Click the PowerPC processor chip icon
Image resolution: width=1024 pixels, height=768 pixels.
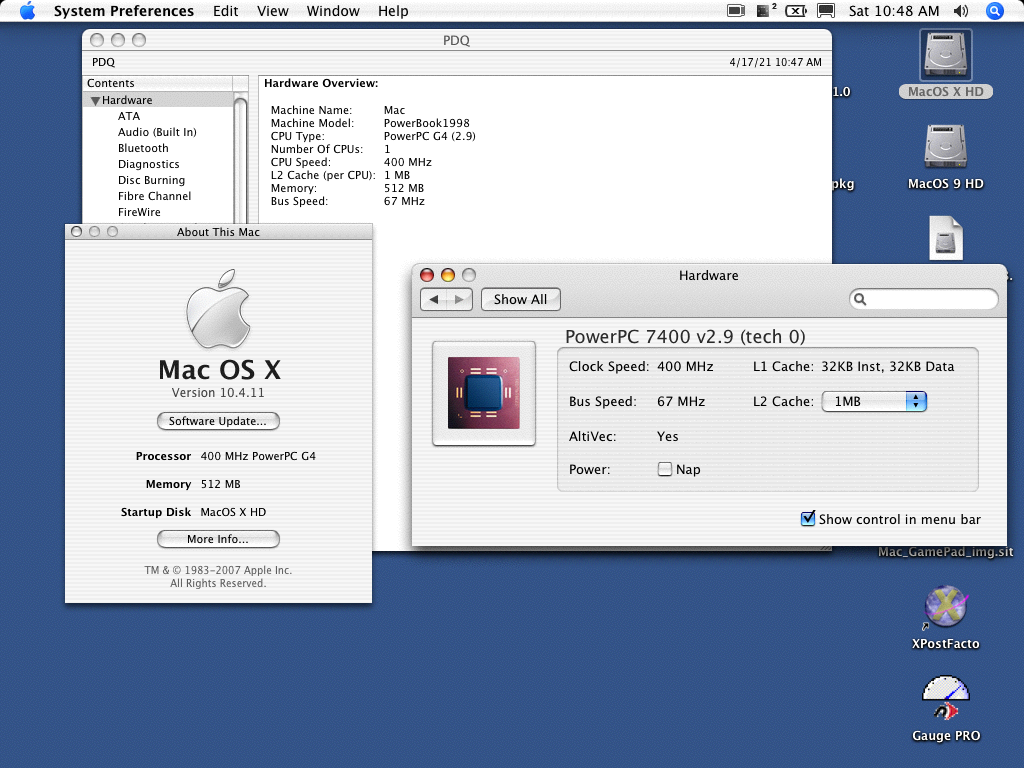(x=484, y=393)
